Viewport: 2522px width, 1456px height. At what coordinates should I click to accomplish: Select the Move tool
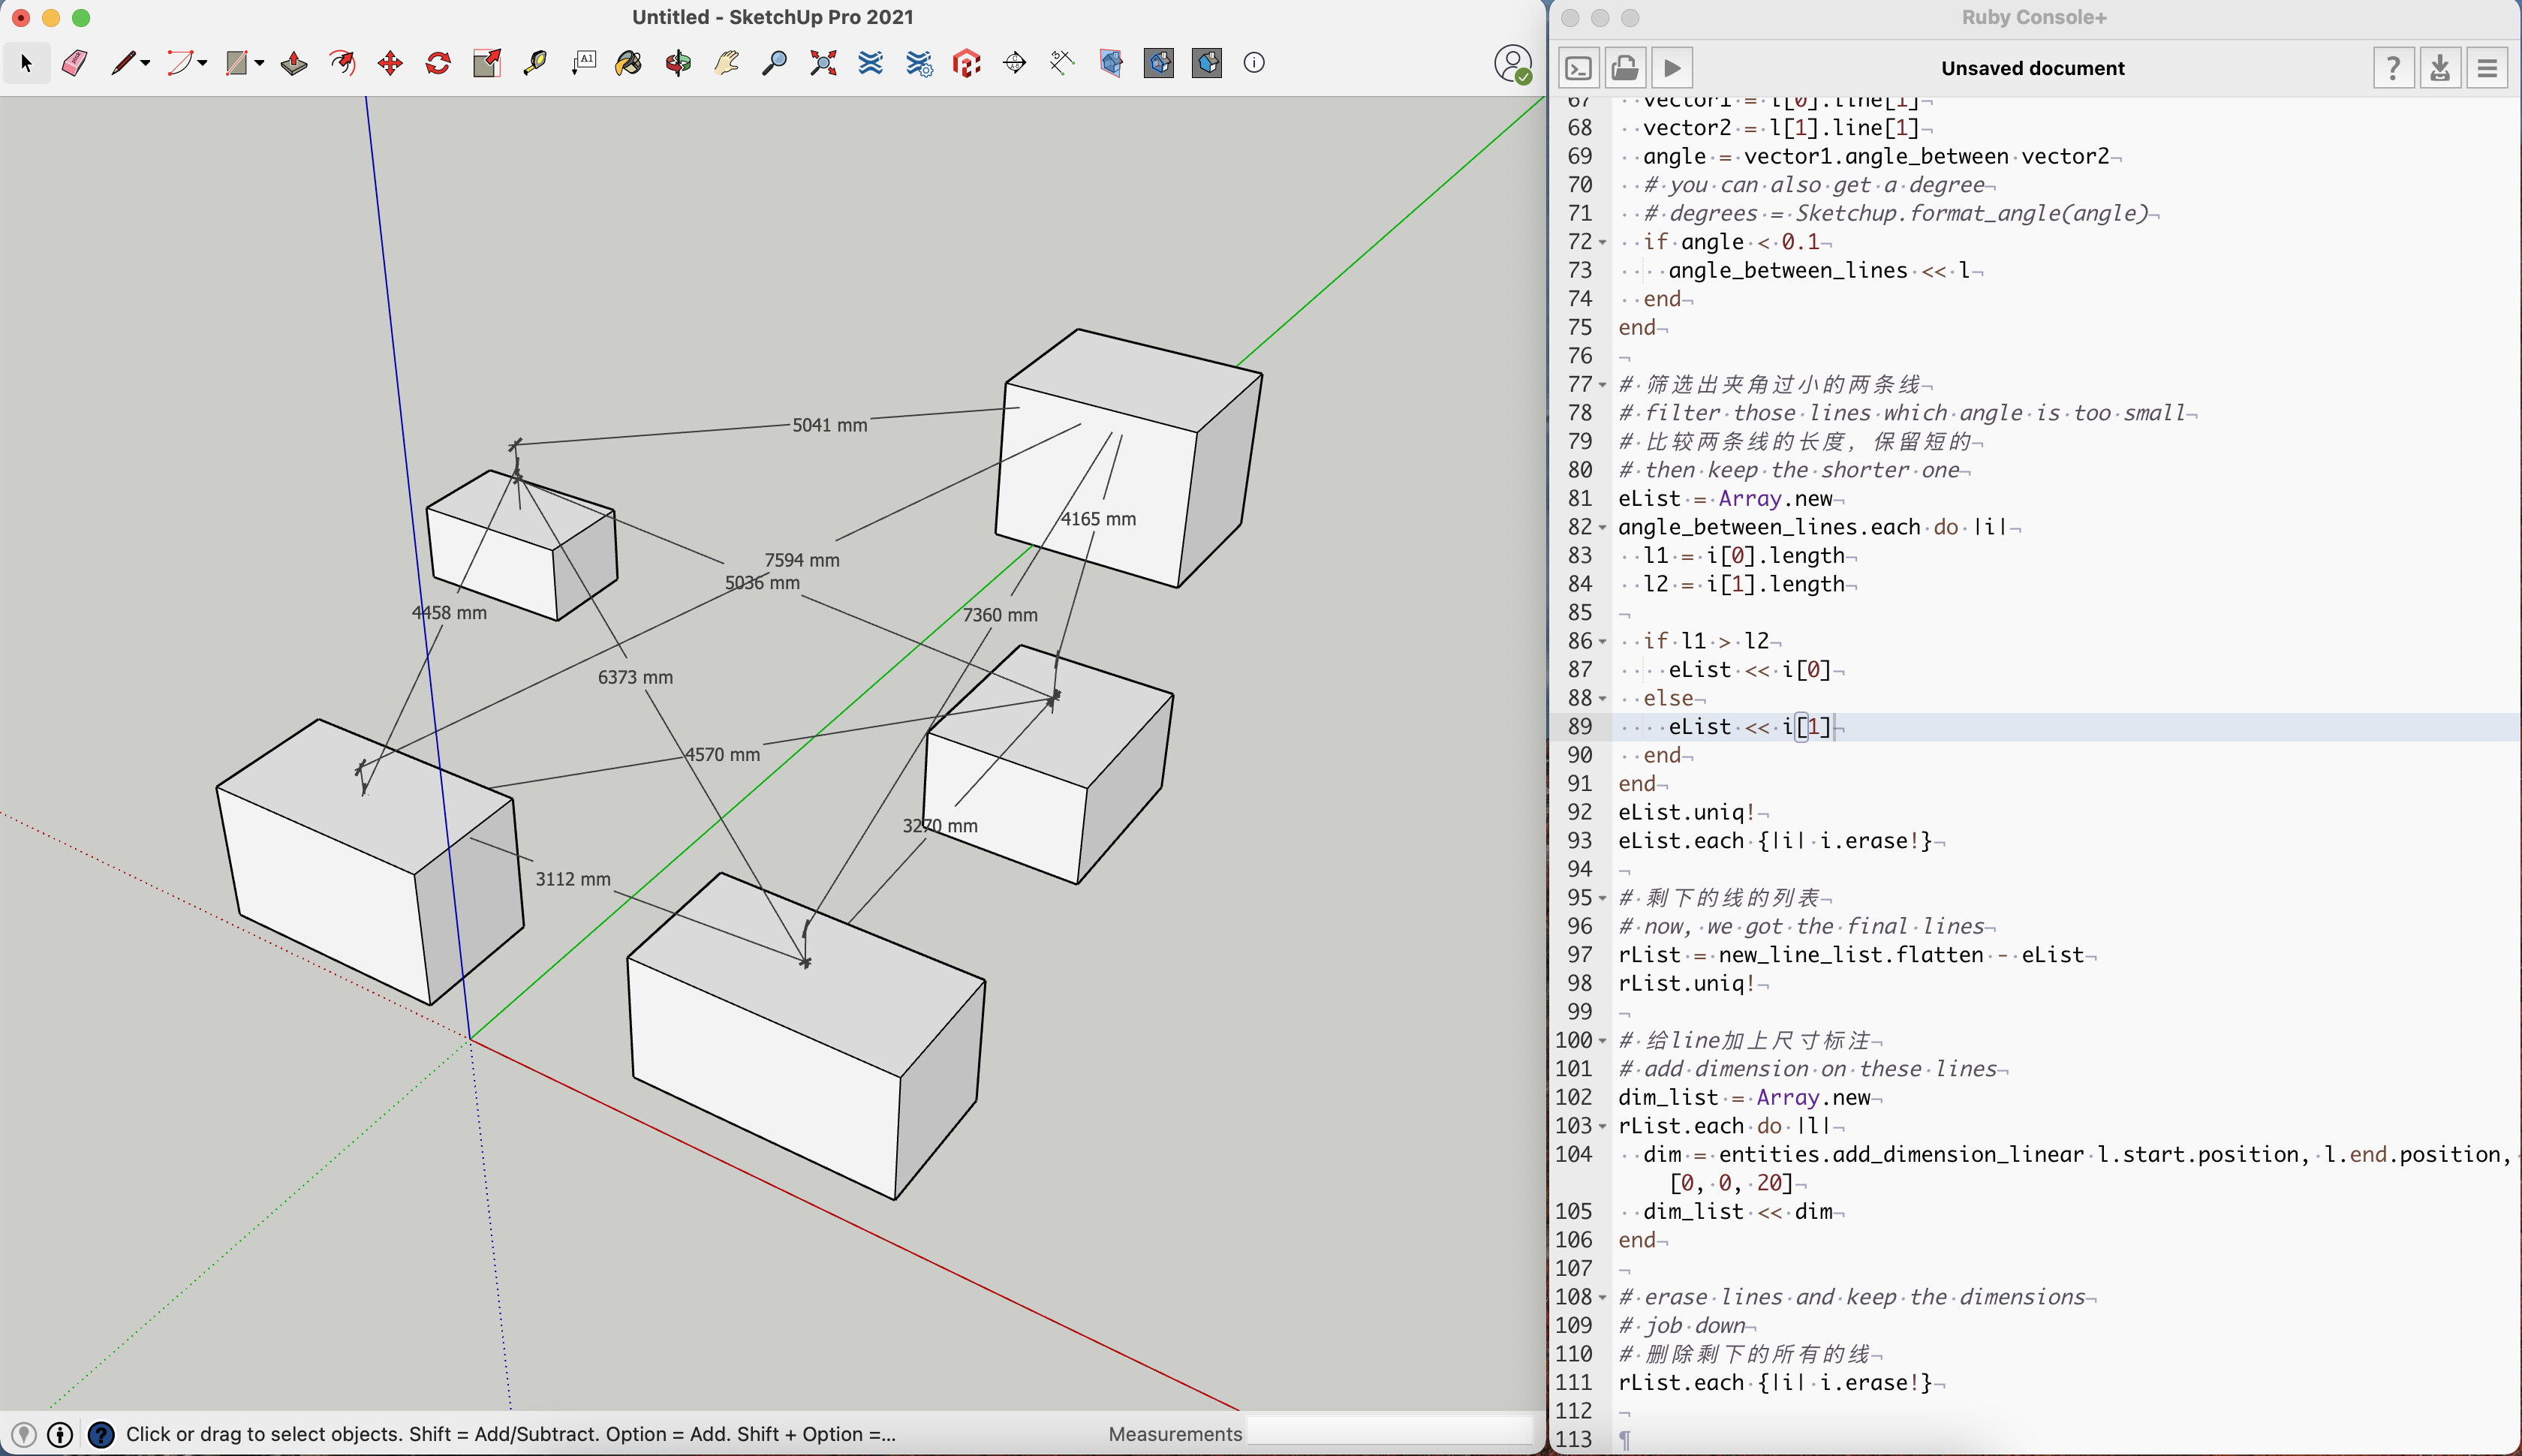point(390,63)
